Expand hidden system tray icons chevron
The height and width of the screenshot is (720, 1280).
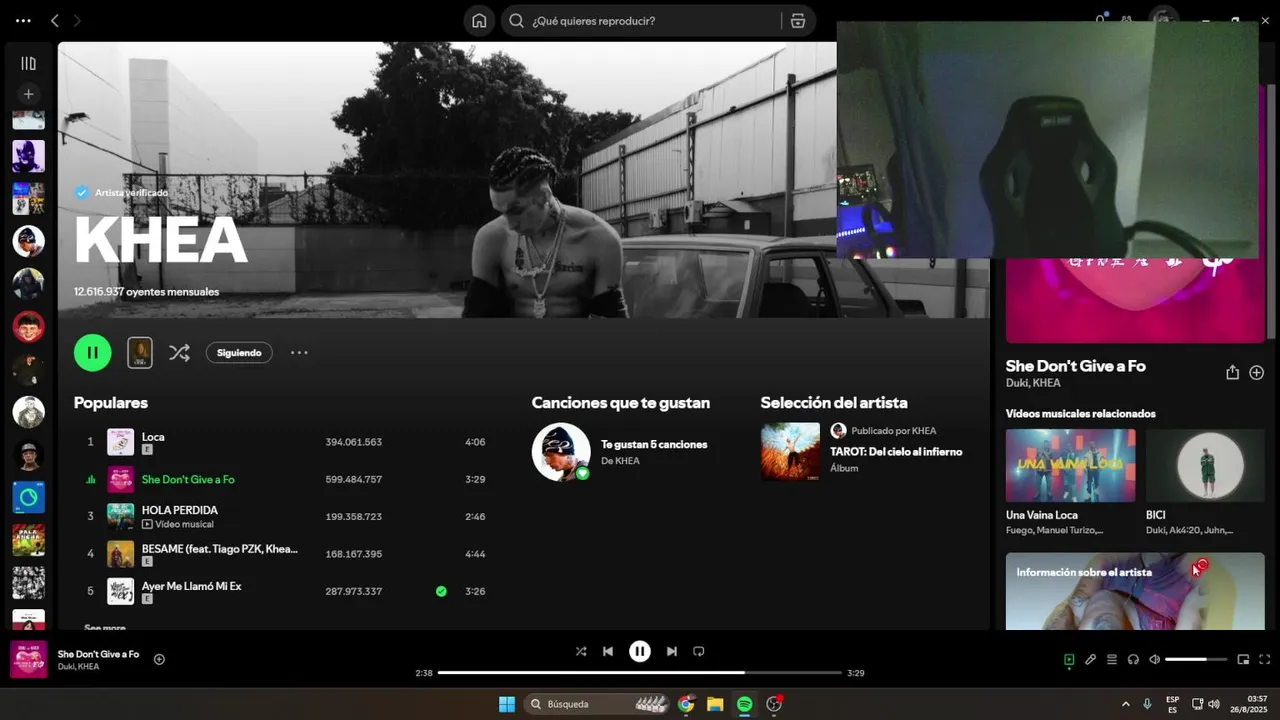1125,704
